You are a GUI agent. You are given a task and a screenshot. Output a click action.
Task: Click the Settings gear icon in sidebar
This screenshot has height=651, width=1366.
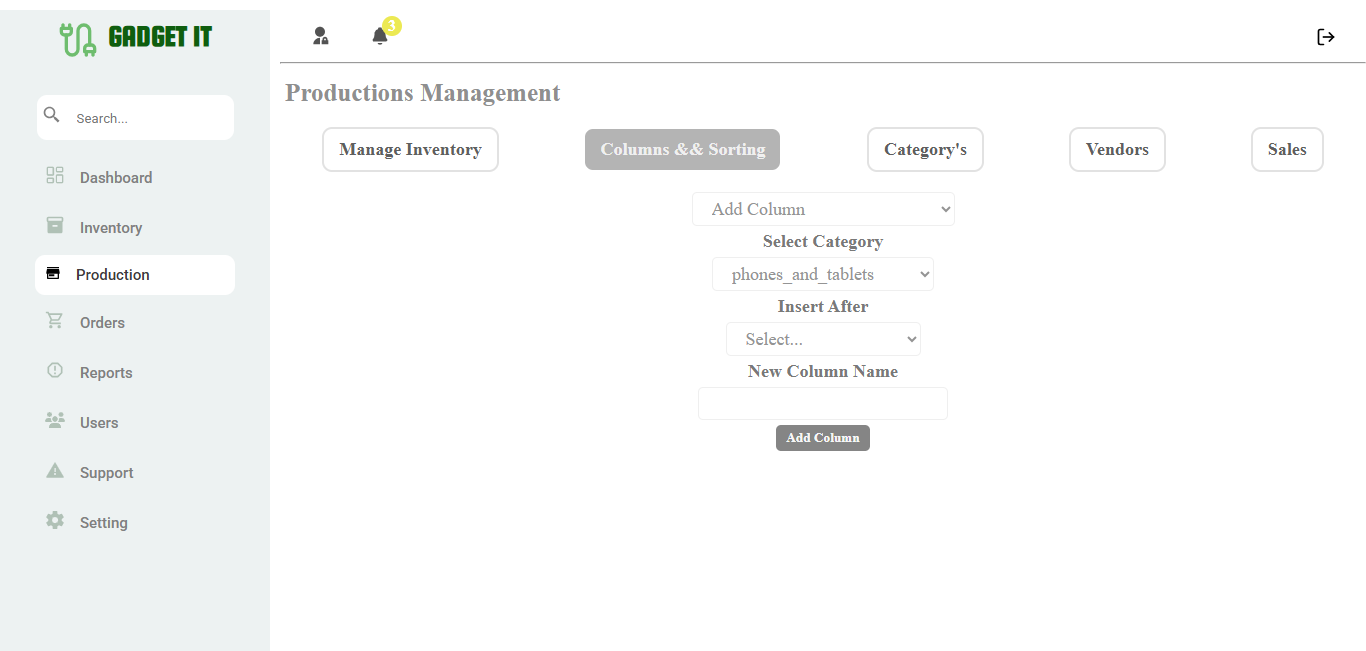coord(55,521)
